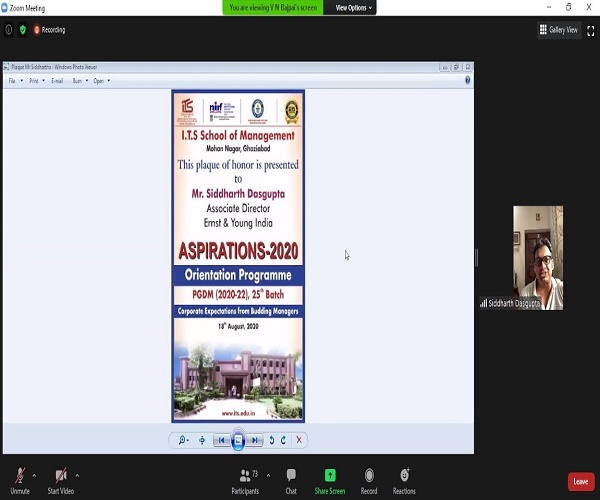Go to previous photo
The image size is (600, 500).
pos(222,440)
